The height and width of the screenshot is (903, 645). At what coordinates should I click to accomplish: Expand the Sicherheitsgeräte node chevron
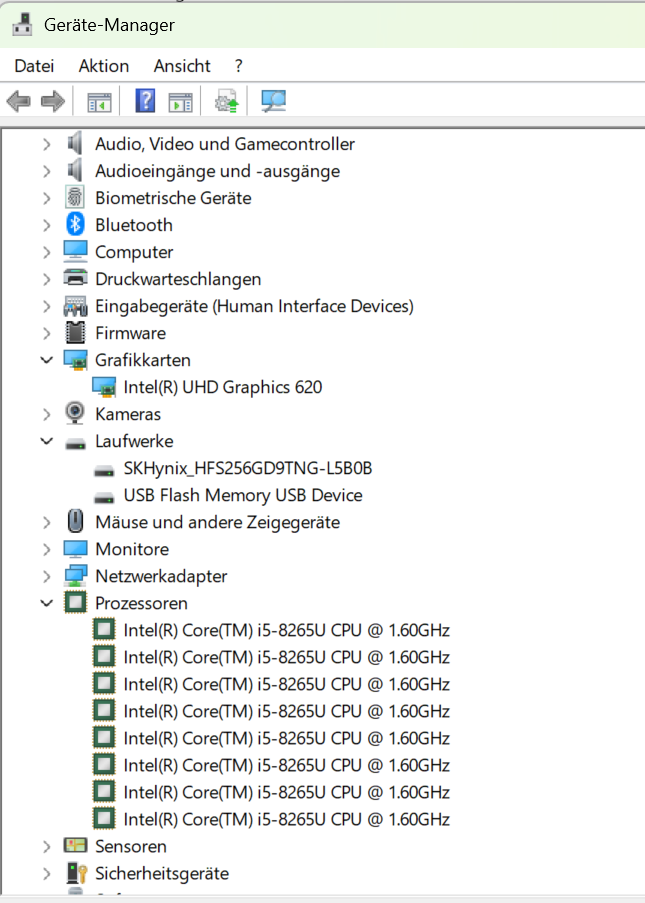(47, 873)
